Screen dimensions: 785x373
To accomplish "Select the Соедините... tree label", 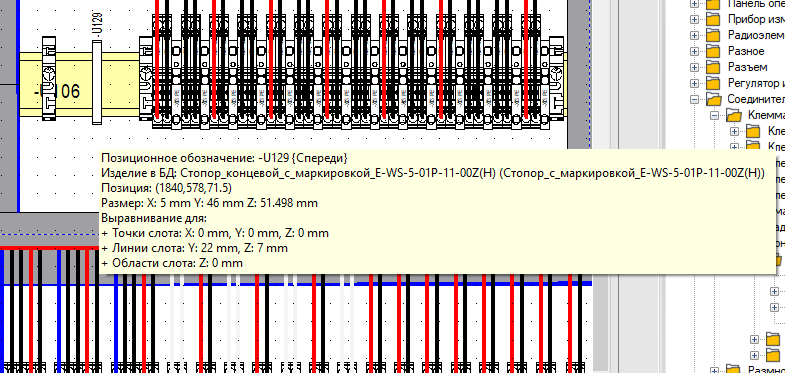I will click(756, 99).
